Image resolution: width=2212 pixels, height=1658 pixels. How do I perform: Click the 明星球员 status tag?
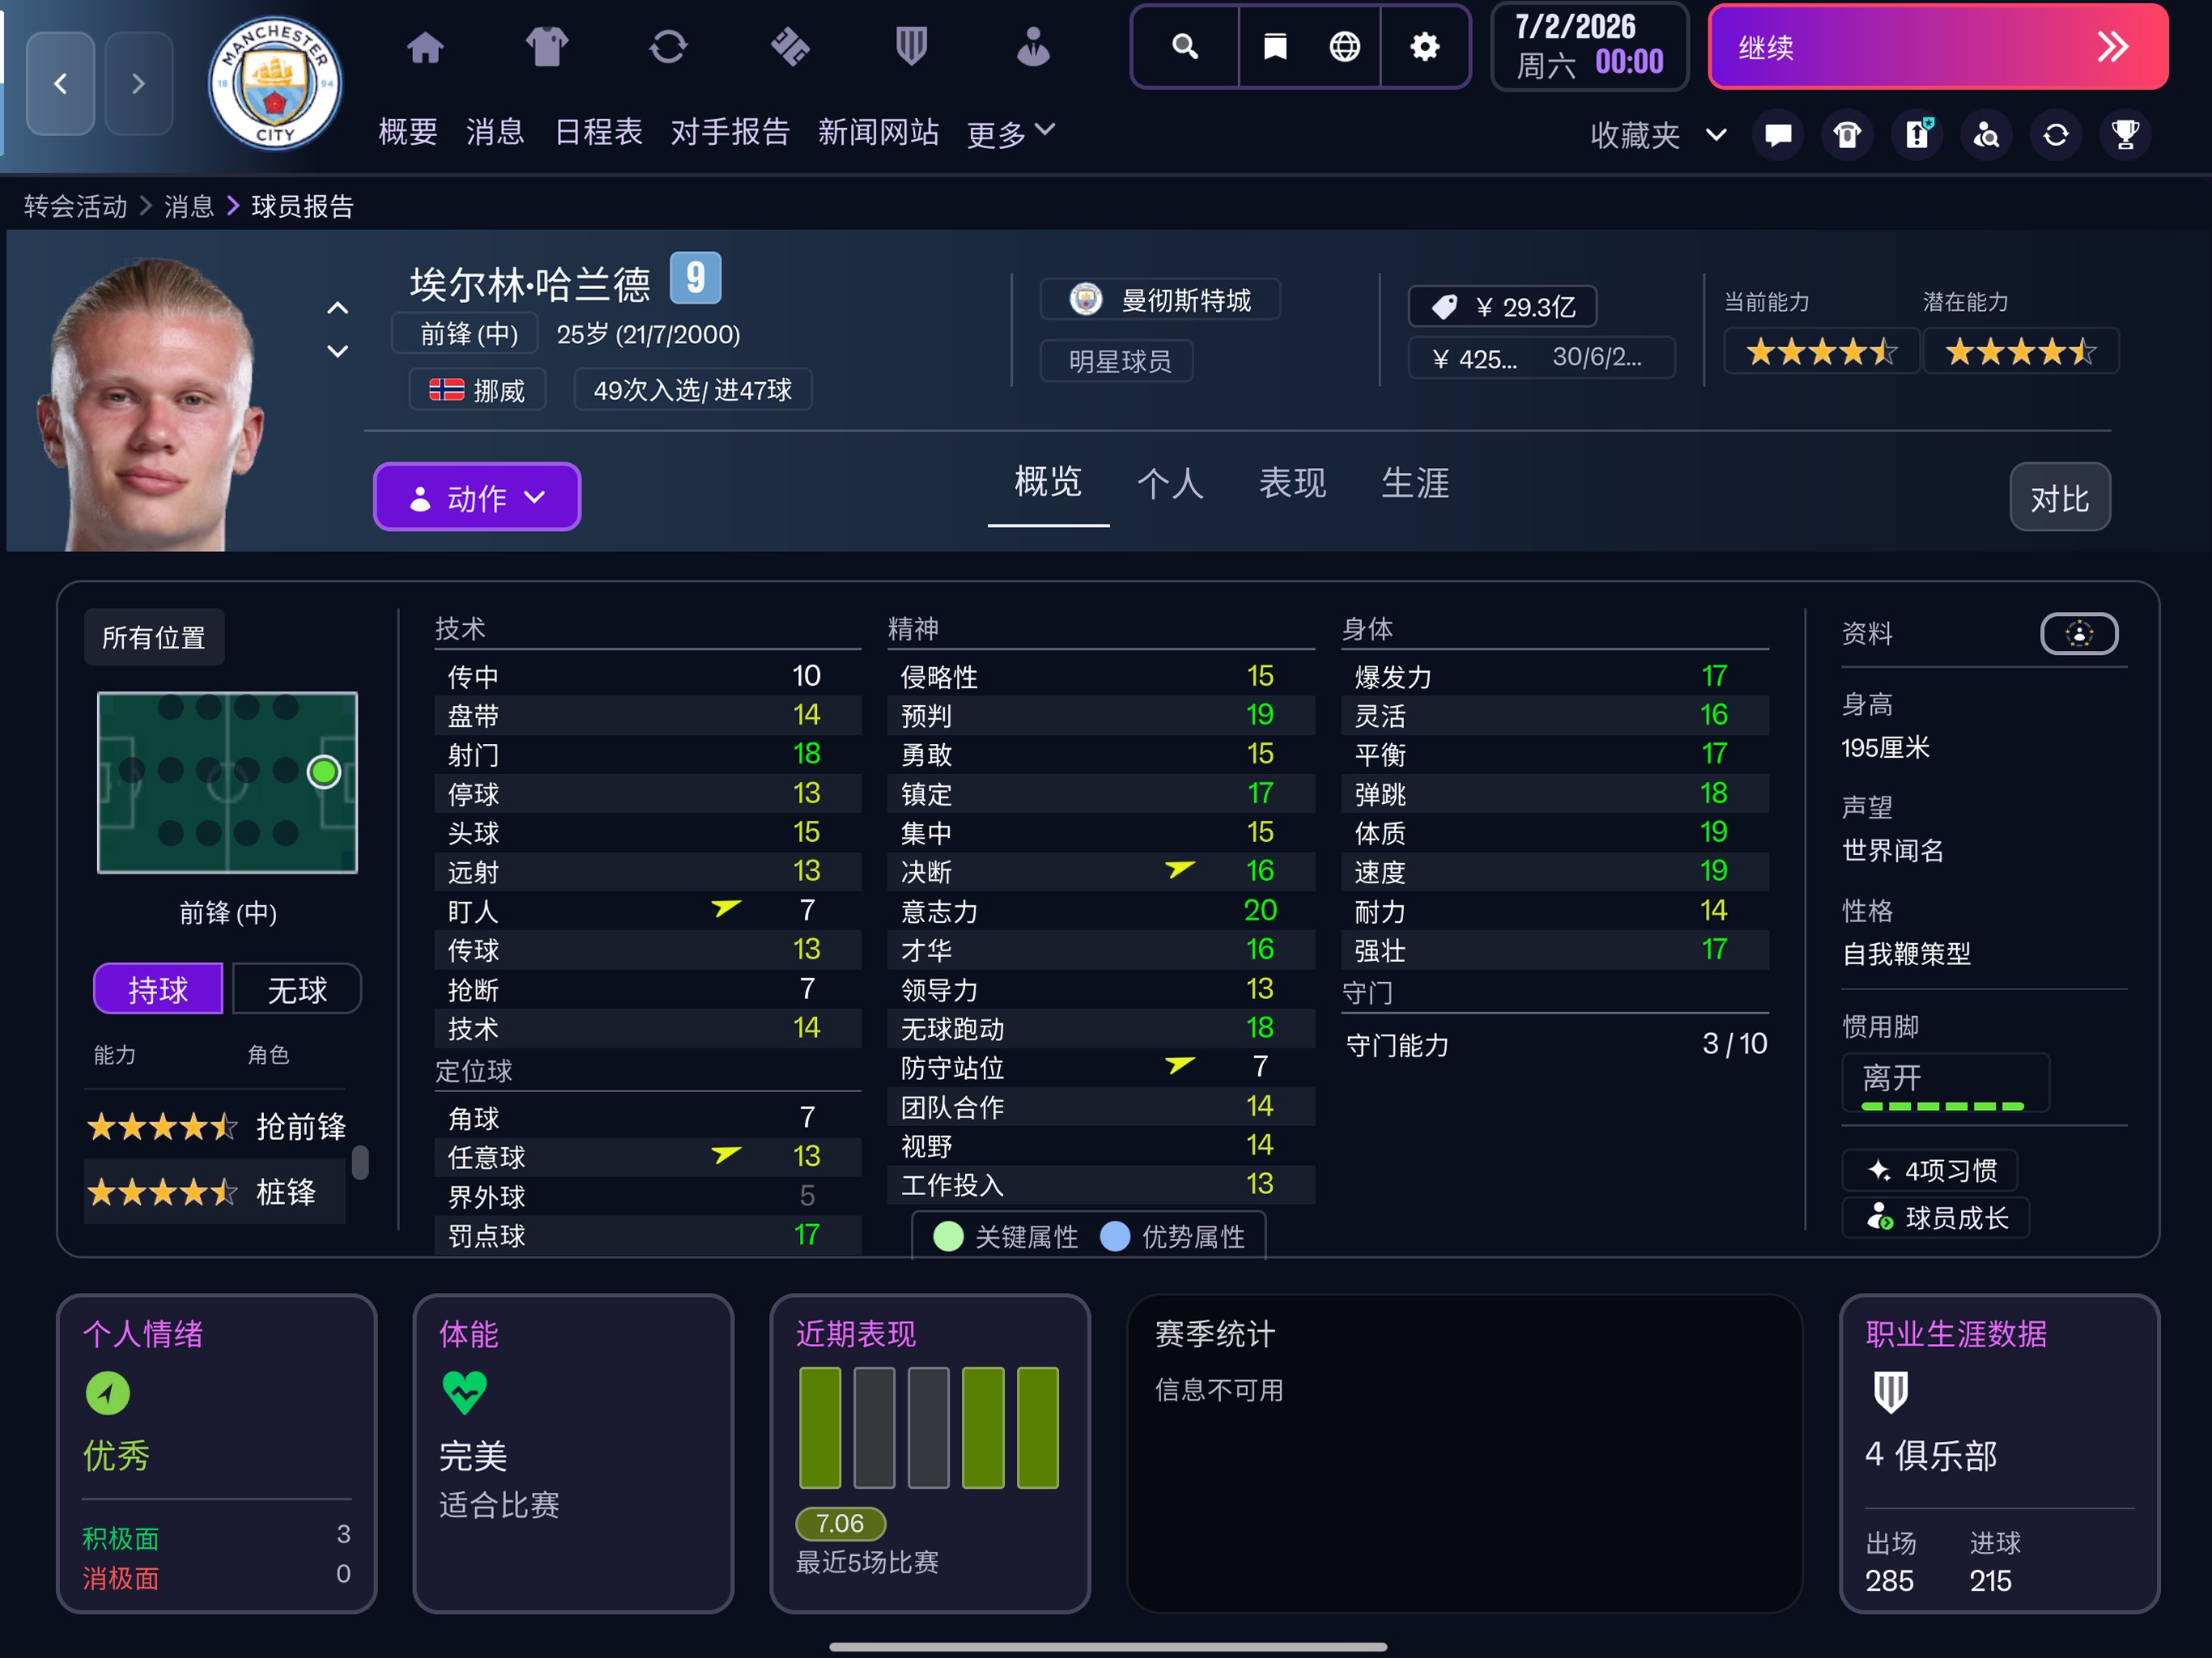(x=1117, y=360)
